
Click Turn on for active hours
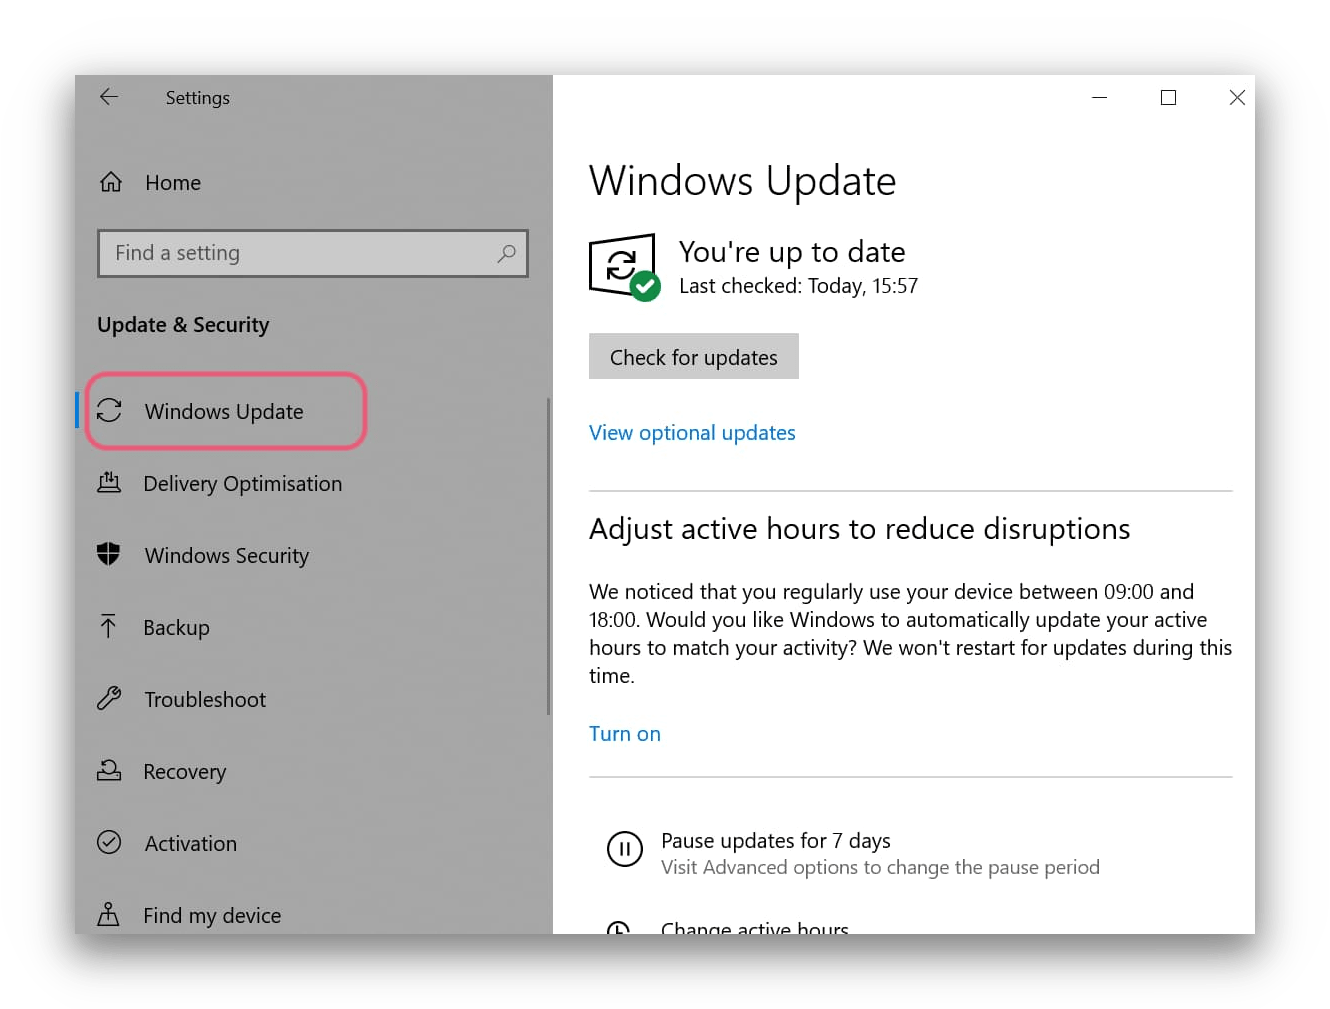[625, 734]
